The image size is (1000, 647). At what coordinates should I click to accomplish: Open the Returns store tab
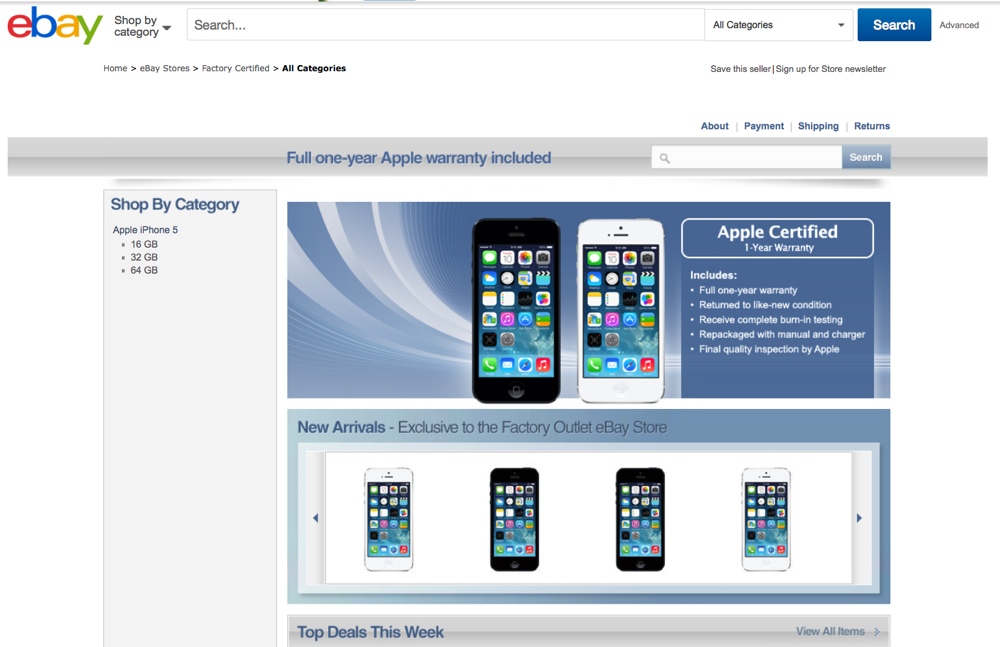[872, 126]
